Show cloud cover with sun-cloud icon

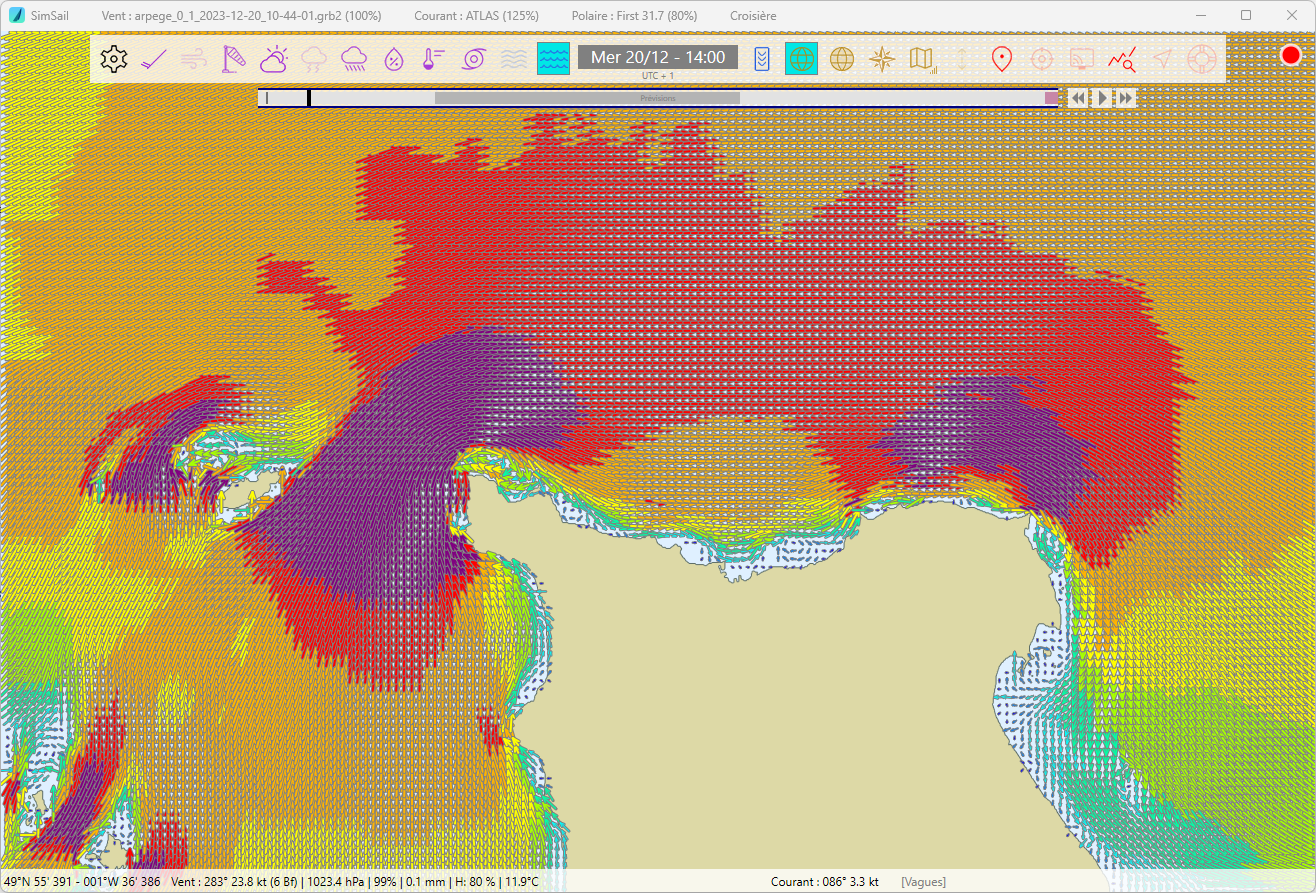[274, 59]
